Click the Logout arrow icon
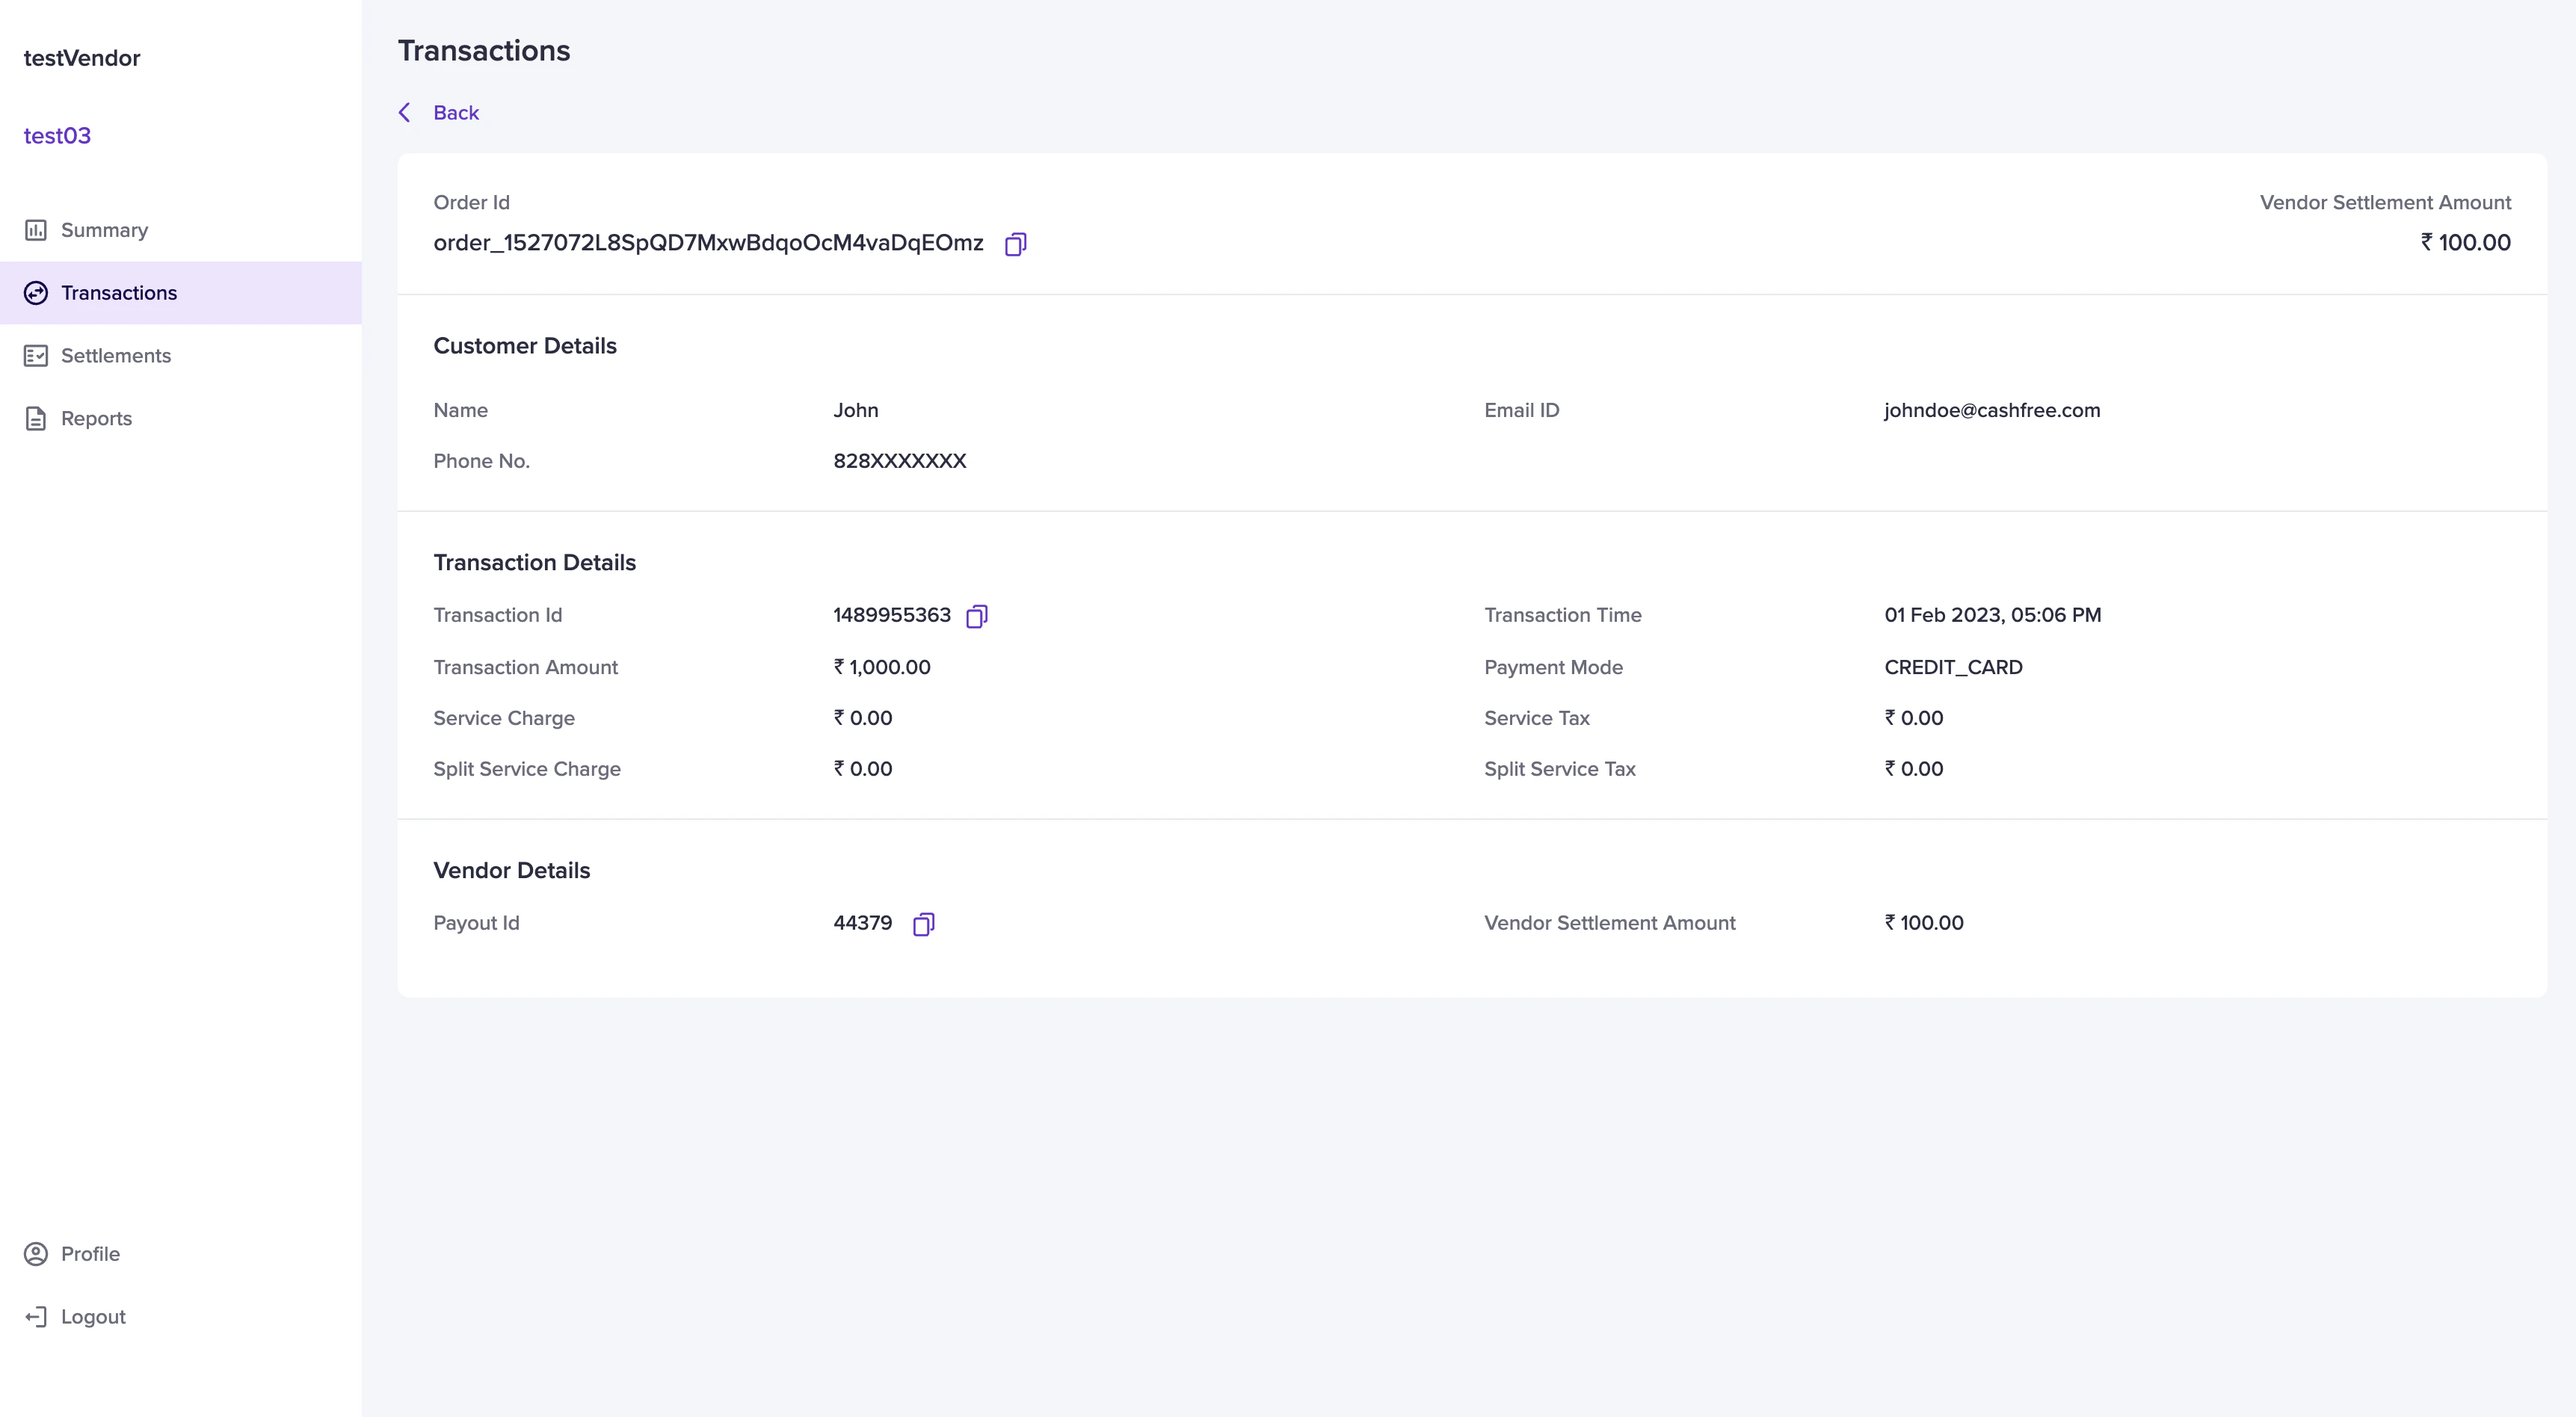The image size is (2576, 1417). coord(36,1317)
